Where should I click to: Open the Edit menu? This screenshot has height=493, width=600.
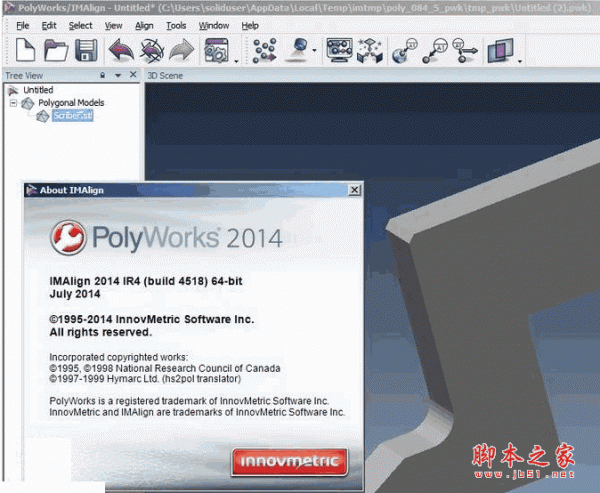point(49,26)
